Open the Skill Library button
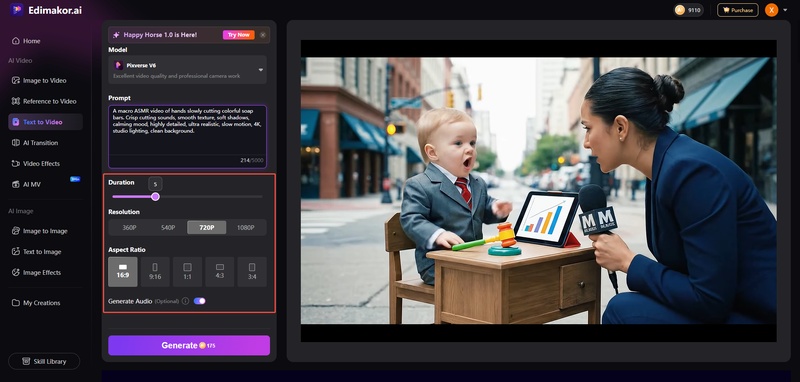Viewport: 800px width, 382px height. click(44, 362)
